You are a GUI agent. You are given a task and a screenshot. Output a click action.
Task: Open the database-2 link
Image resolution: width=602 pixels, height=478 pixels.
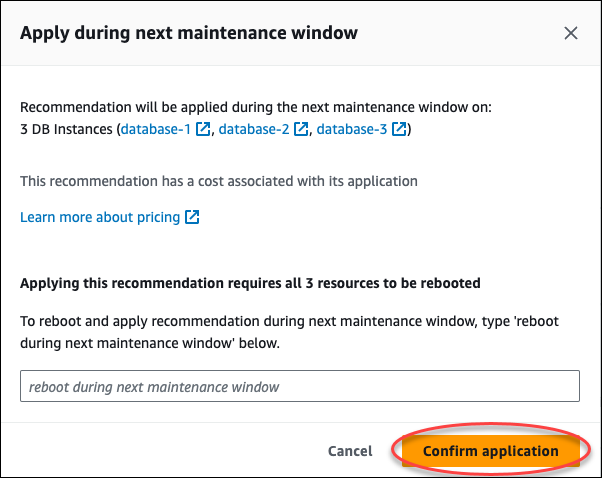[x=254, y=129]
